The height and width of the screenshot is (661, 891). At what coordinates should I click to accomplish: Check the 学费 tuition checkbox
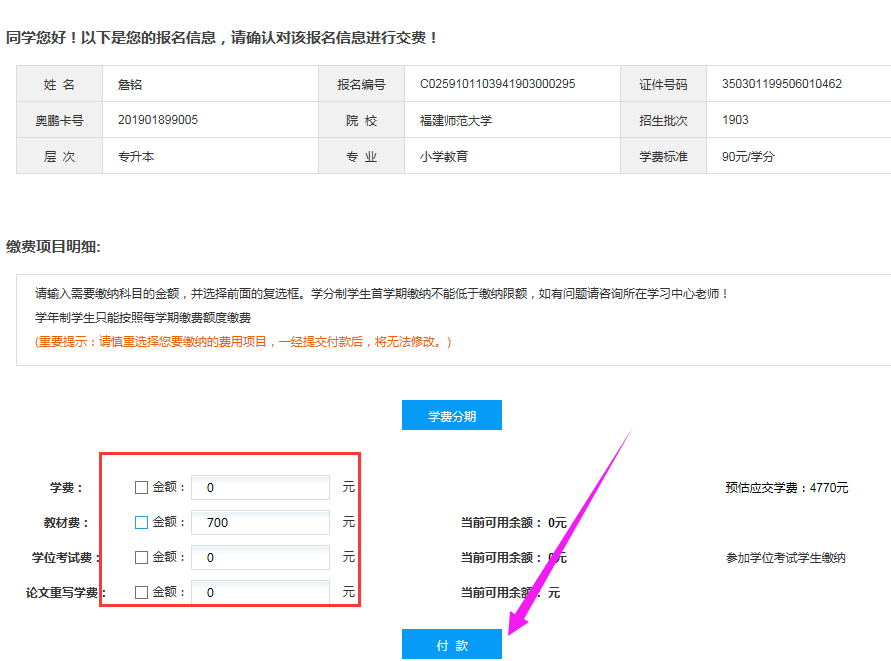(141, 488)
